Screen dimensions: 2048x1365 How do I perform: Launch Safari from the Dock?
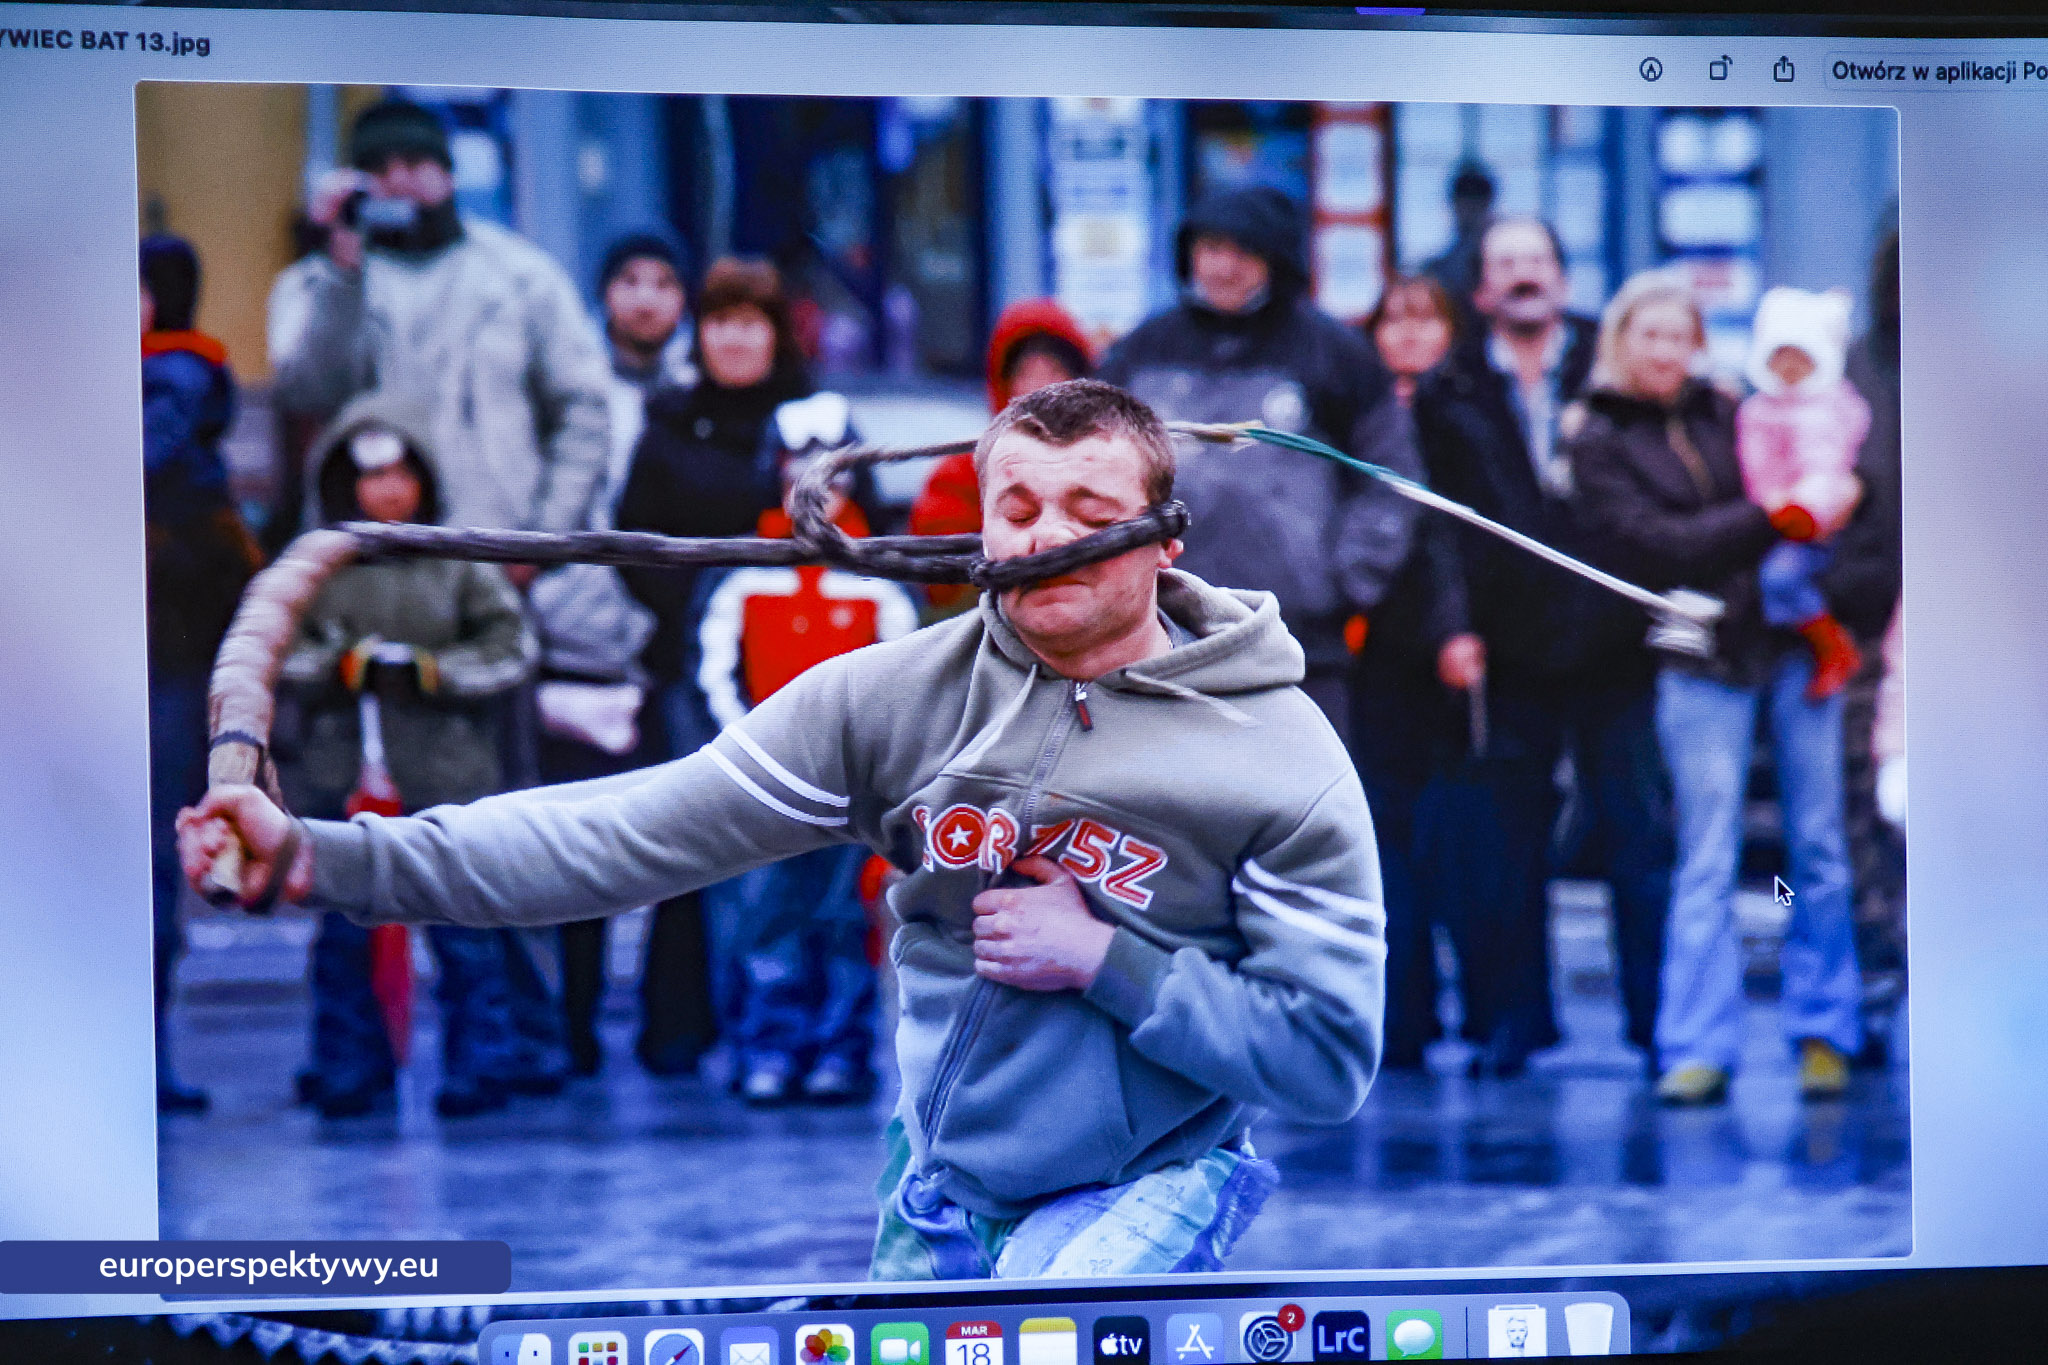(x=673, y=1348)
